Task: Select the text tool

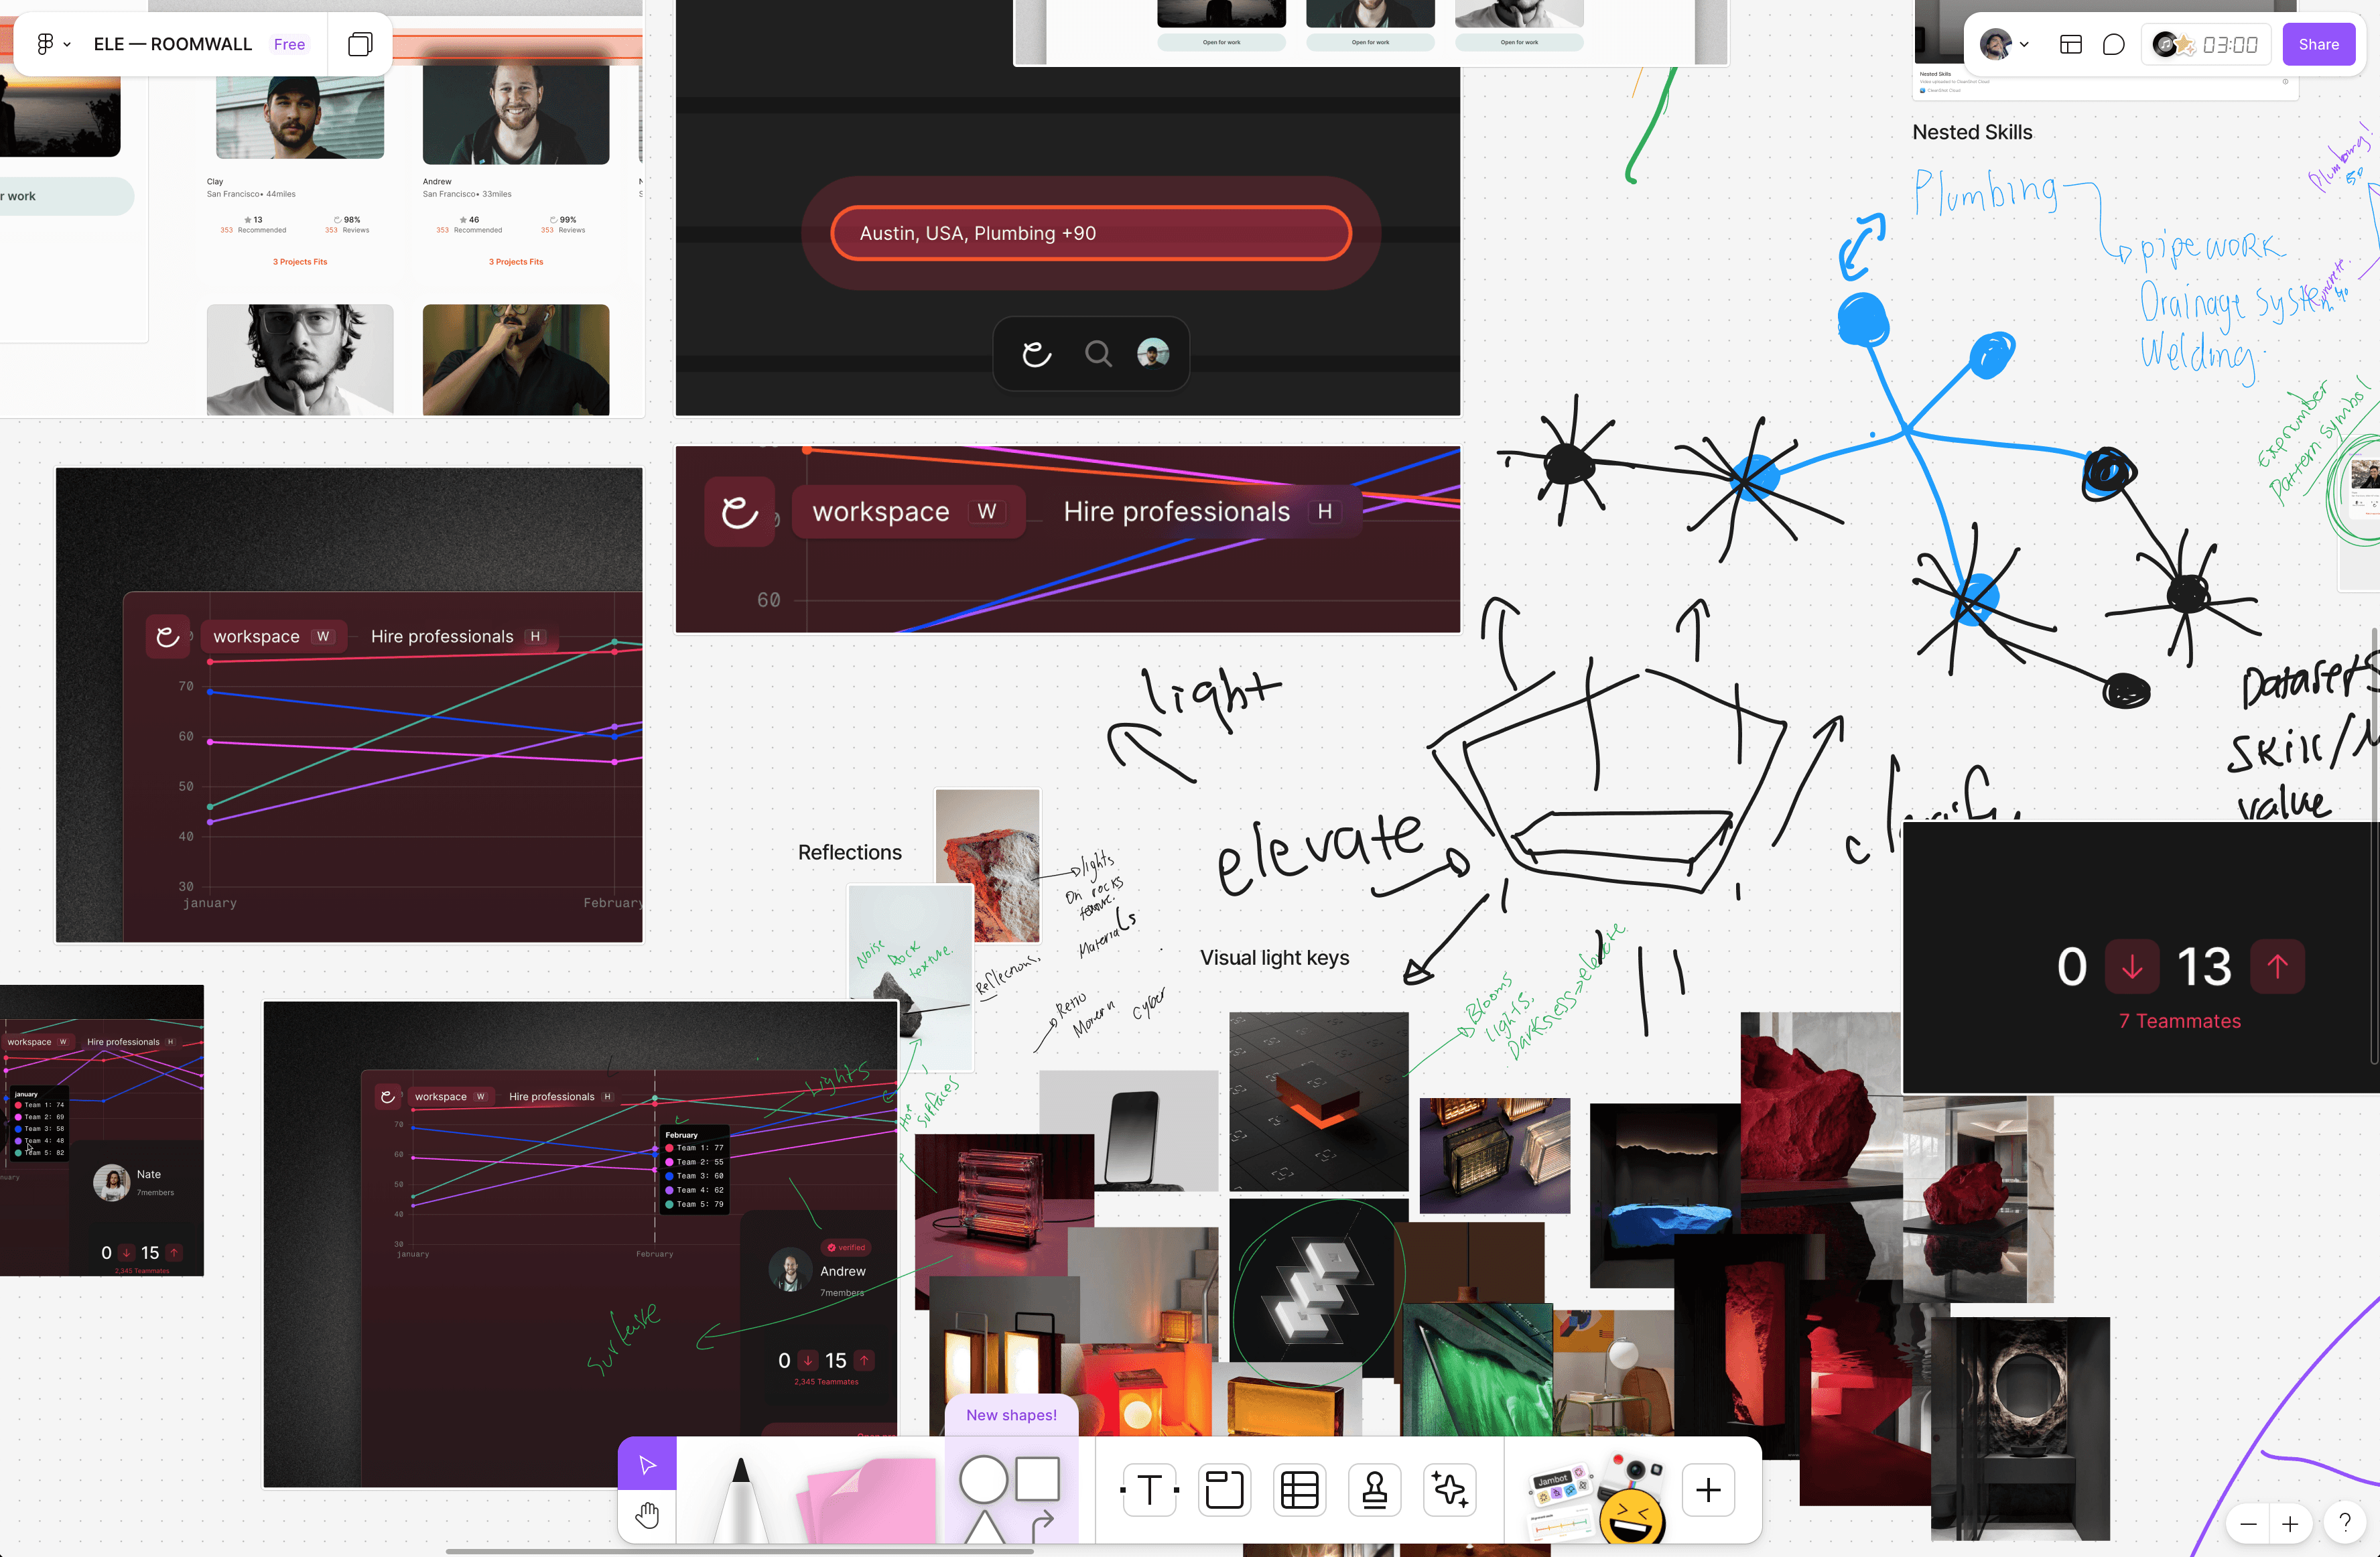Action: click(x=1149, y=1490)
